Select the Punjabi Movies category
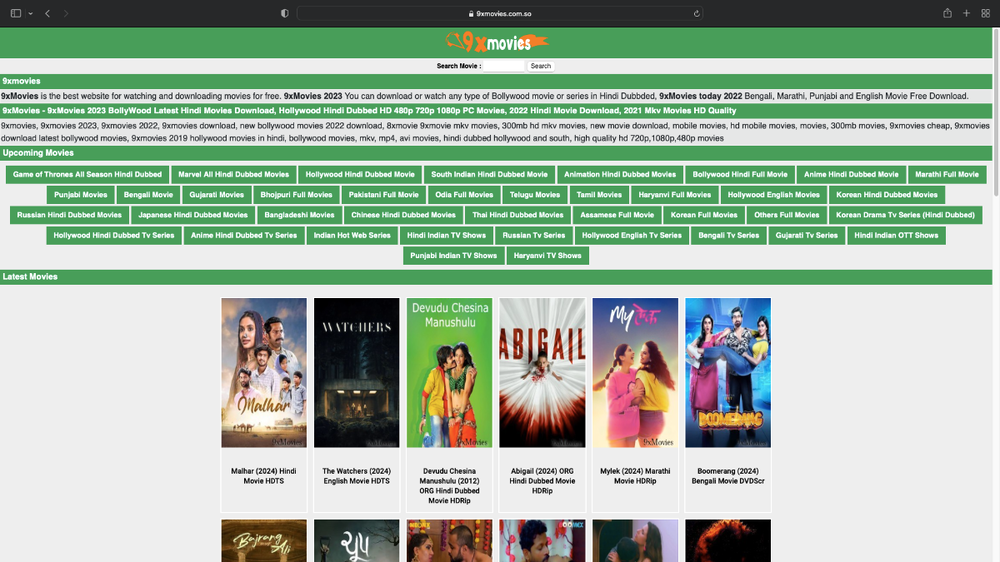The height and width of the screenshot is (562, 1000). 81,195
